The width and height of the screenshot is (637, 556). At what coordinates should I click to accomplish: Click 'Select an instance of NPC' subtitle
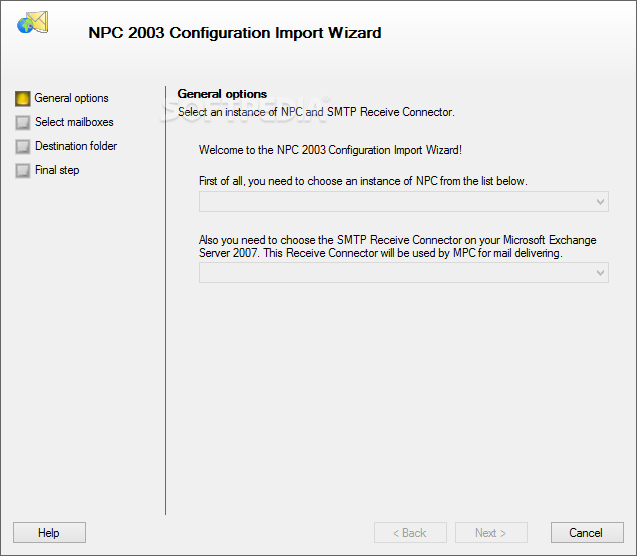[316, 112]
